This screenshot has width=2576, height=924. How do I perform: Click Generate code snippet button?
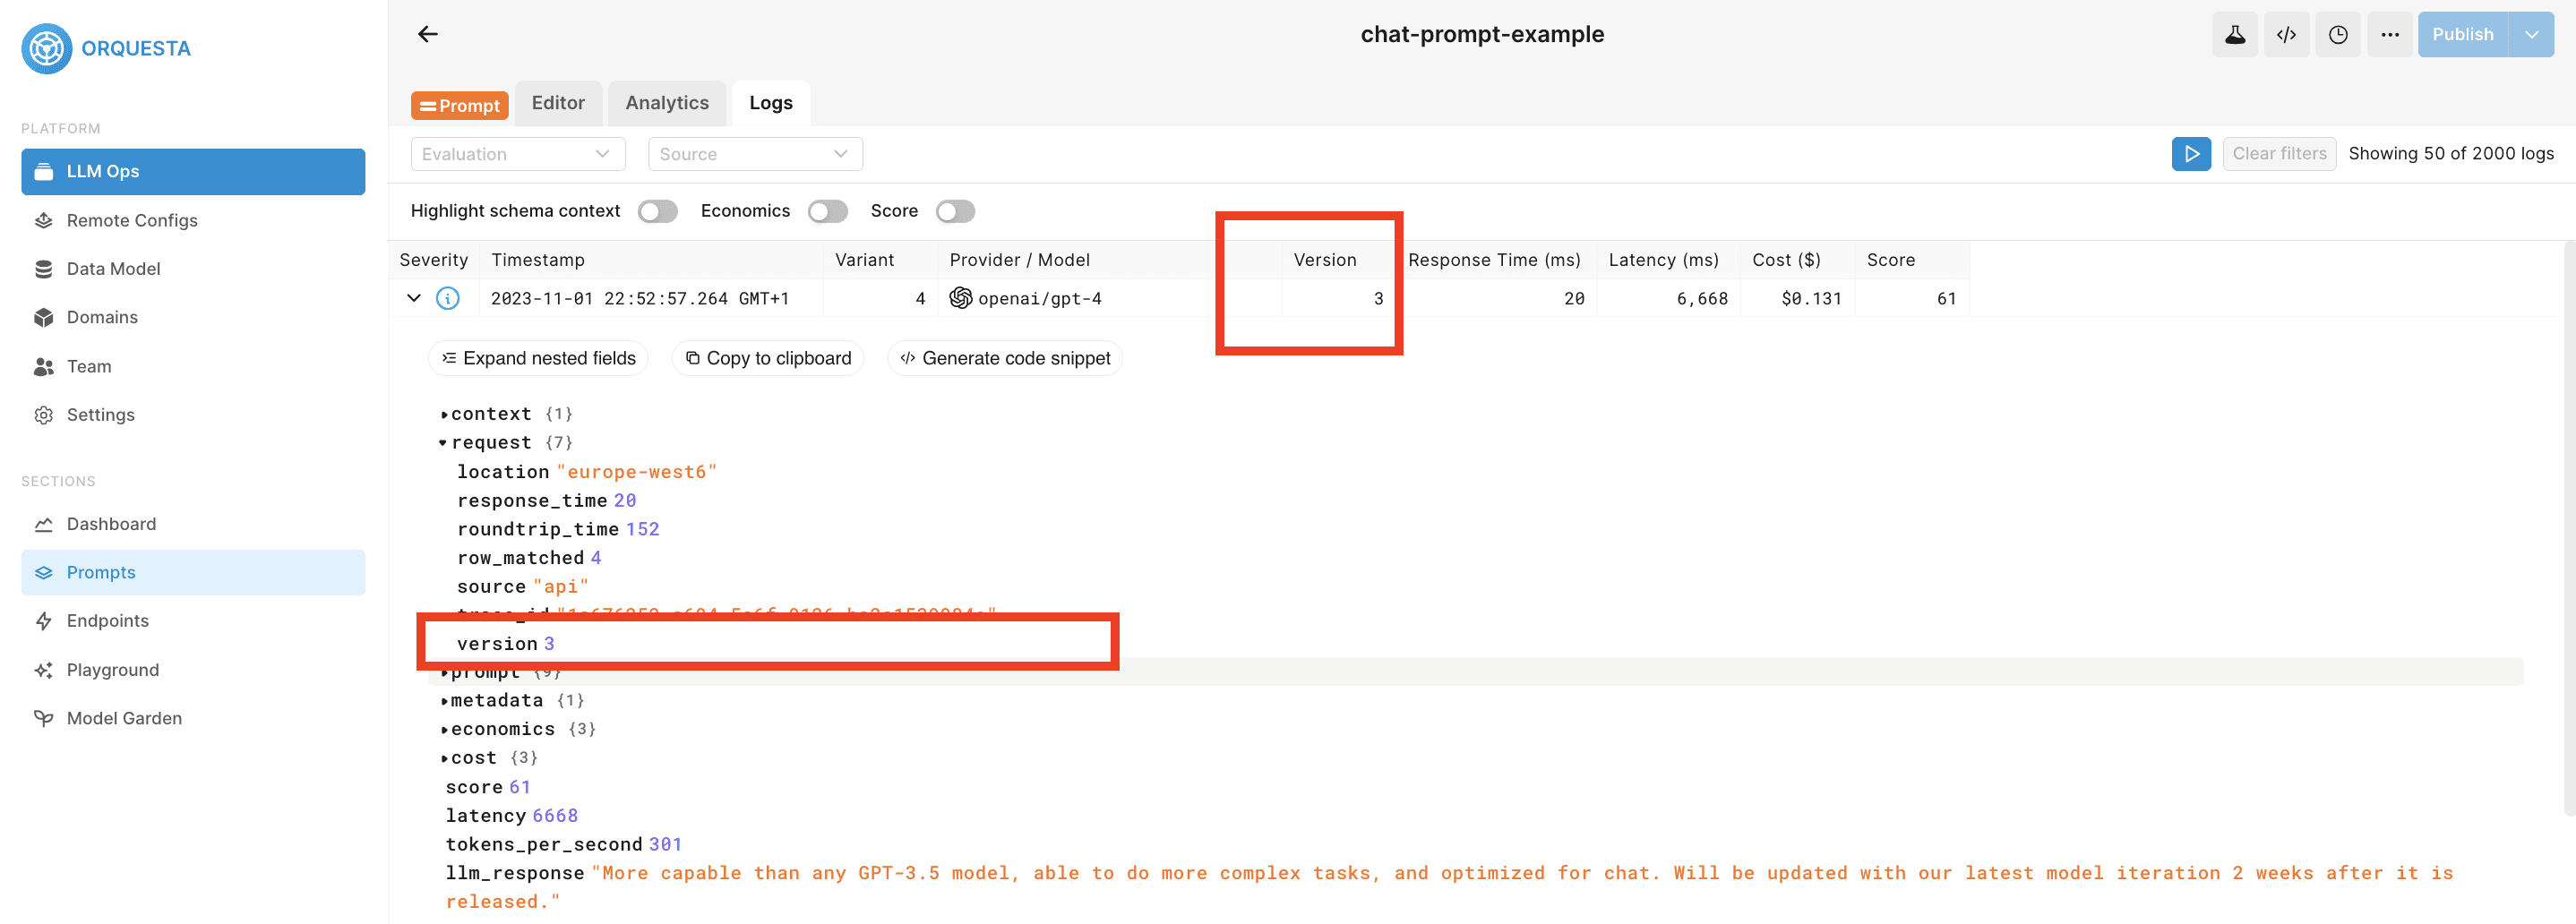tap(1005, 358)
